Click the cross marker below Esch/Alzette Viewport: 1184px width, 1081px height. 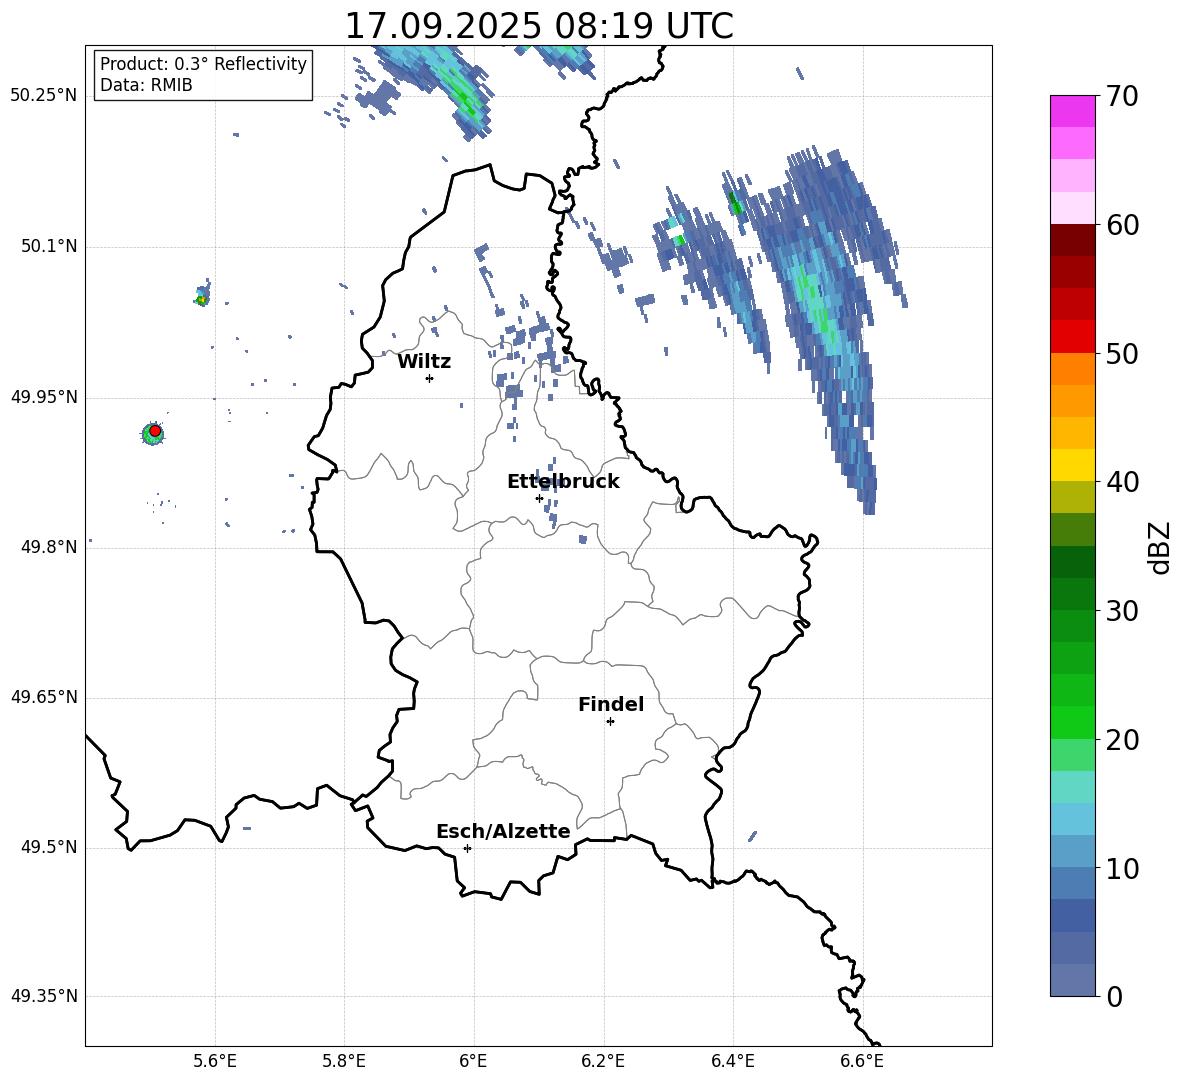click(x=467, y=848)
